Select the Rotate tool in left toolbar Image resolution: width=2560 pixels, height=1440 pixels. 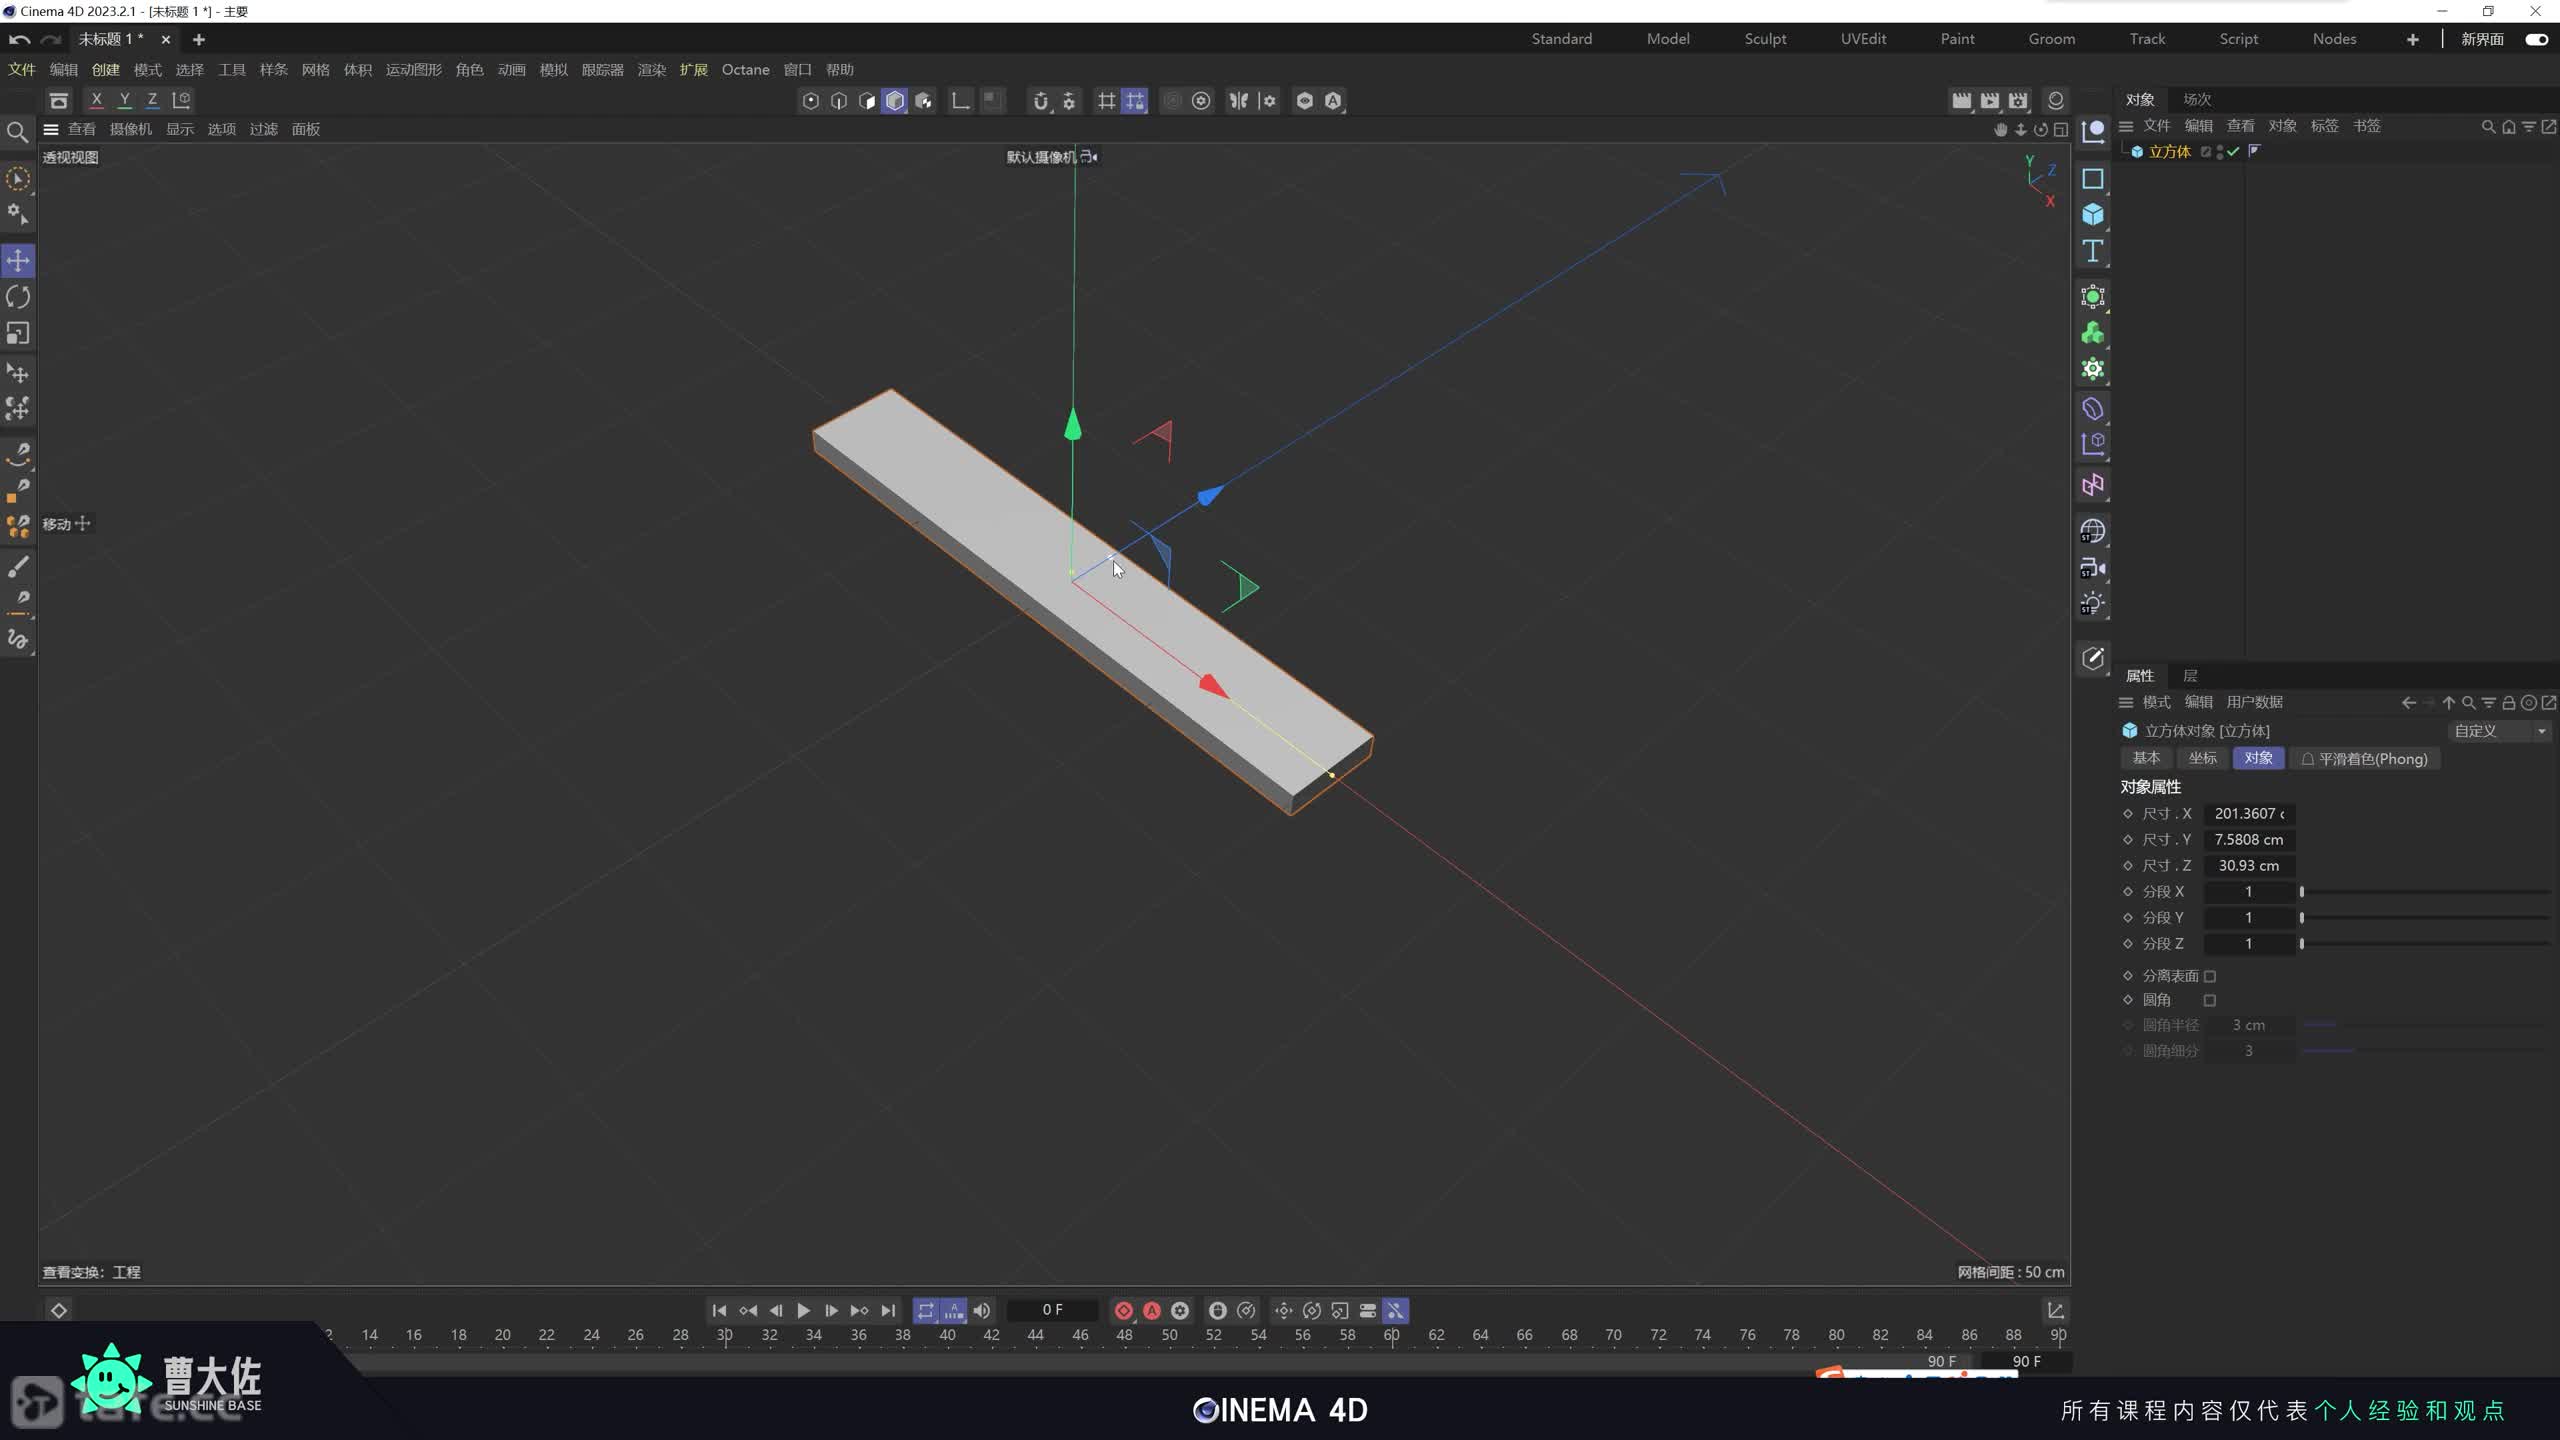click(x=18, y=297)
